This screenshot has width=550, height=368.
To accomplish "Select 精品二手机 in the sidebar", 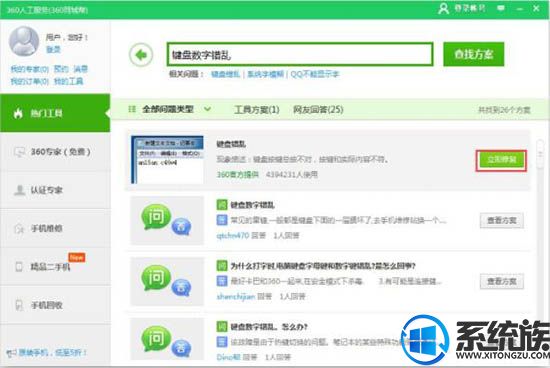I will tap(55, 267).
